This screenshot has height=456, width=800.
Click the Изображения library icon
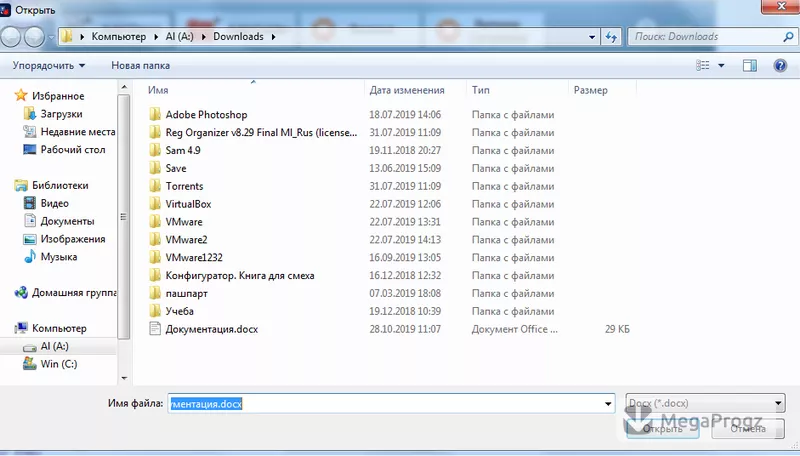(x=30, y=239)
